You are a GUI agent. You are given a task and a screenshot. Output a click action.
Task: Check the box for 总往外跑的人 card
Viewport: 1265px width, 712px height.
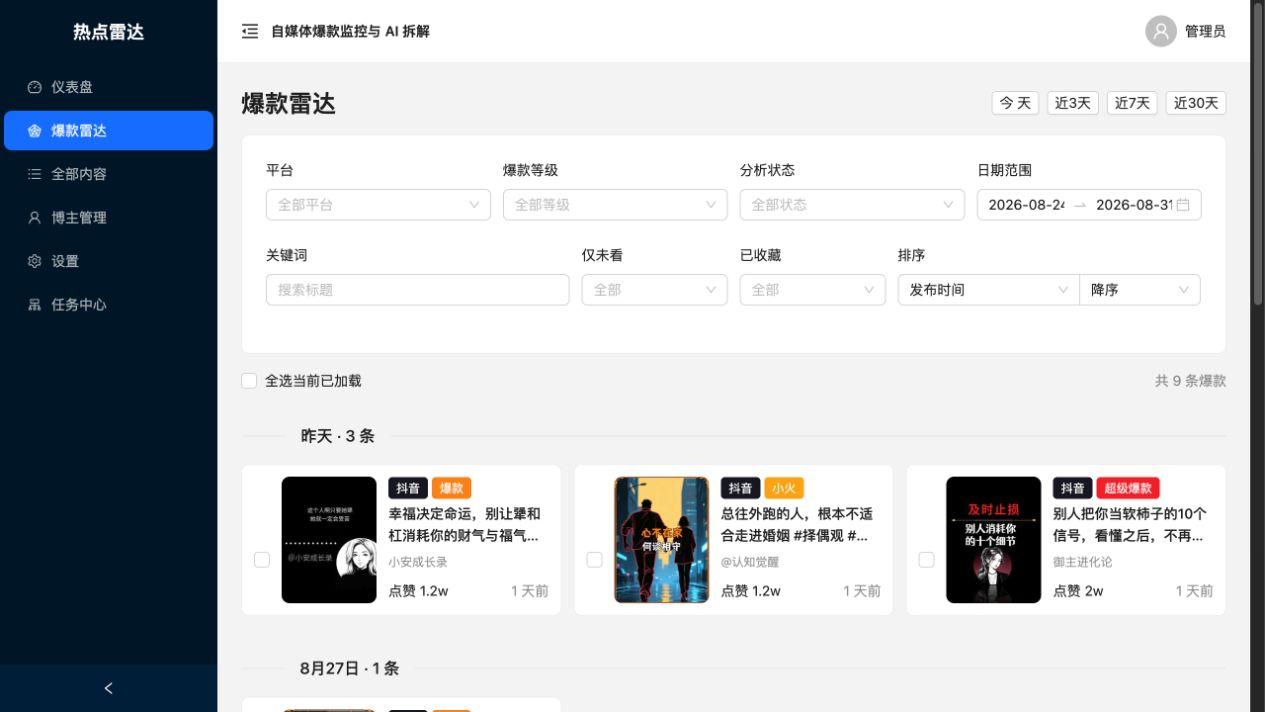pos(594,560)
